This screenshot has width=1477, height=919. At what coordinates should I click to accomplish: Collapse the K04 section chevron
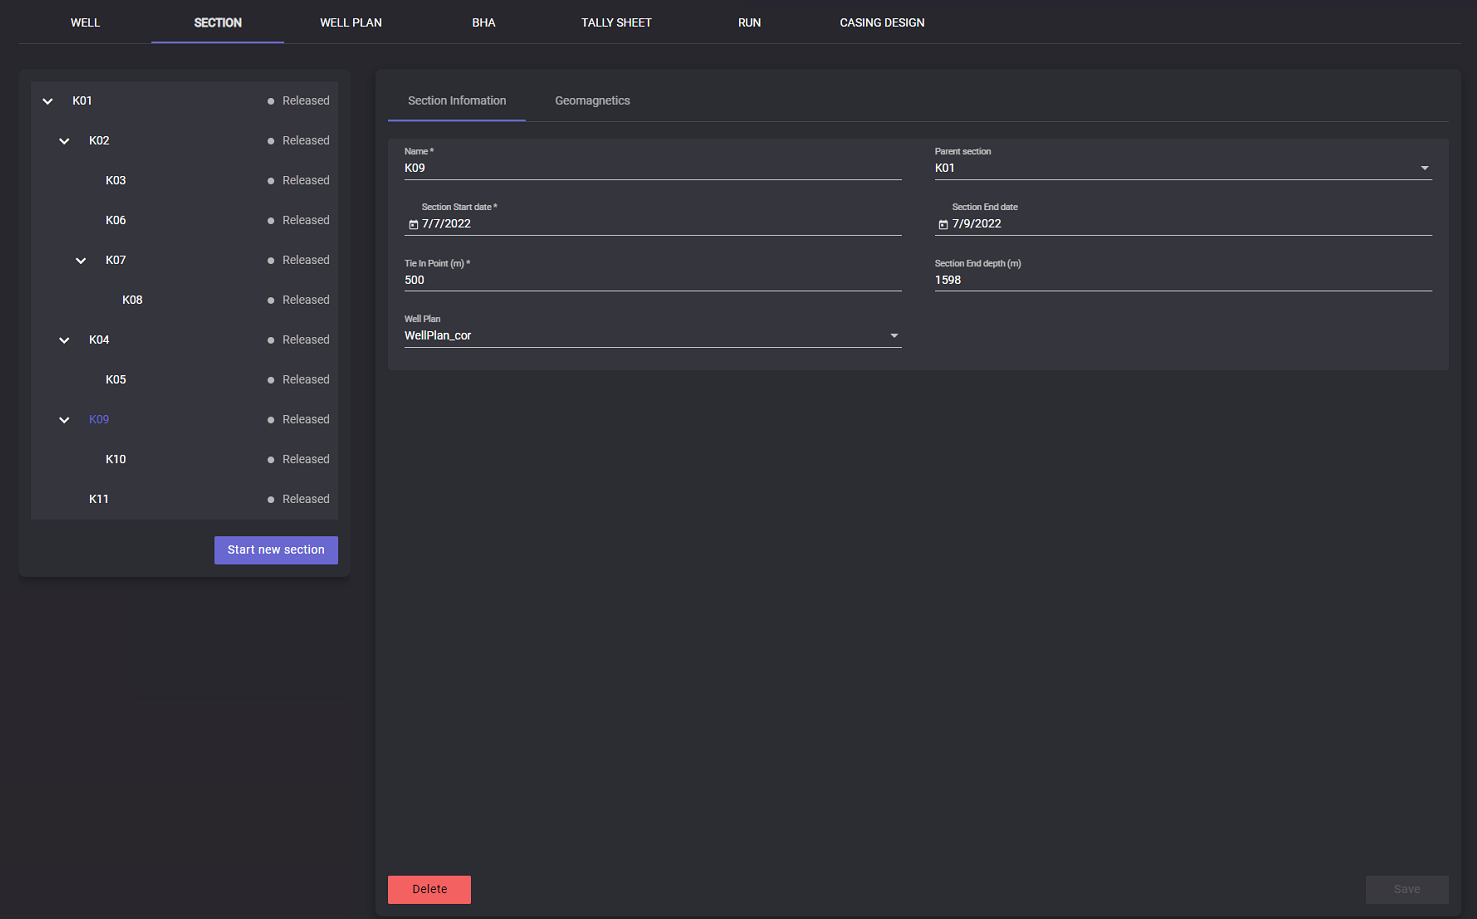pos(64,340)
